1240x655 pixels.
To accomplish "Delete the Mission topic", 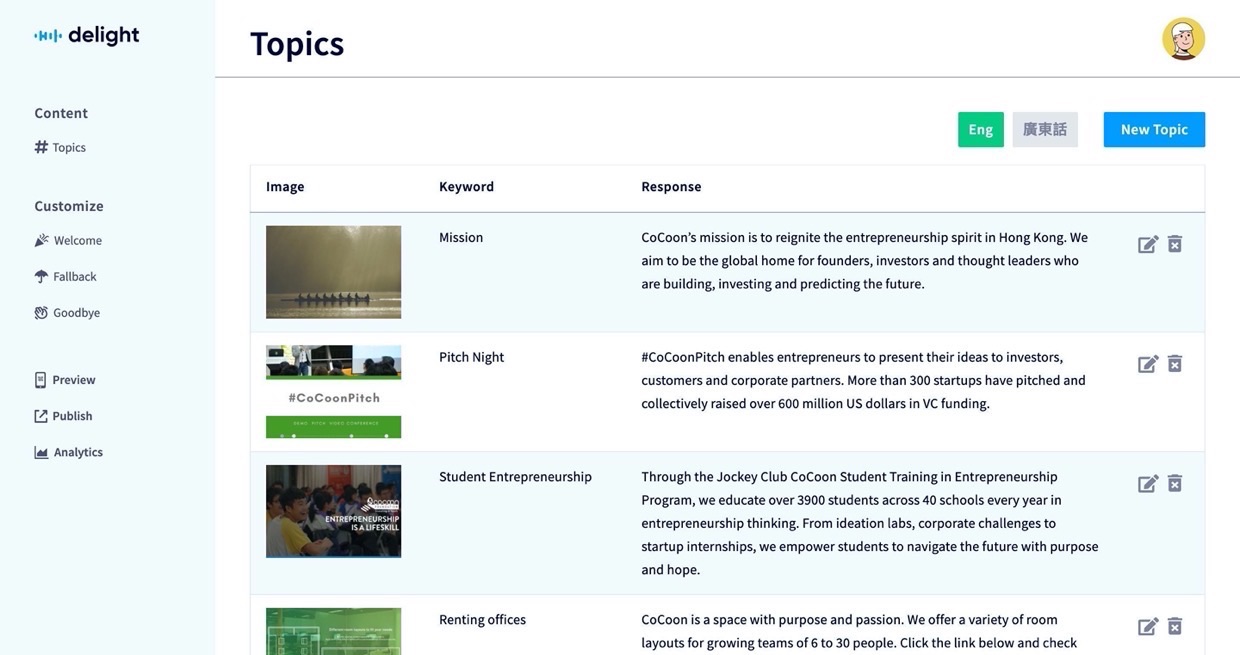I will (x=1175, y=244).
